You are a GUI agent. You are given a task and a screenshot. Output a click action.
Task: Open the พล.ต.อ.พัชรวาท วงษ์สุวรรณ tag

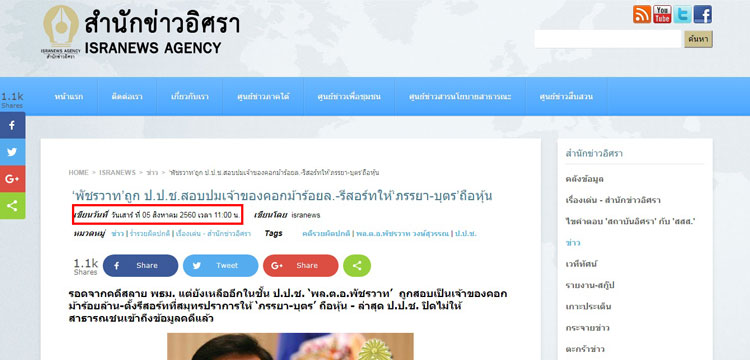[x=402, y=234]
